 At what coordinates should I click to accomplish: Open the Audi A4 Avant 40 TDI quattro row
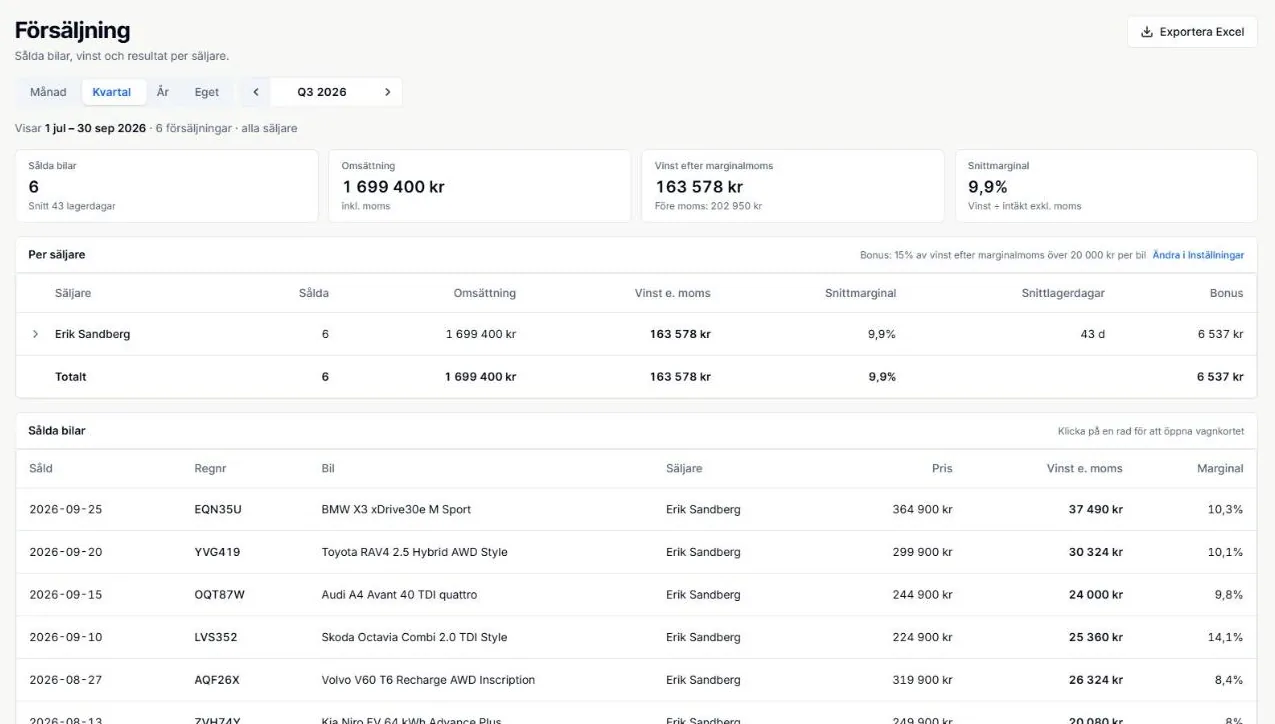tap(636, 595)
